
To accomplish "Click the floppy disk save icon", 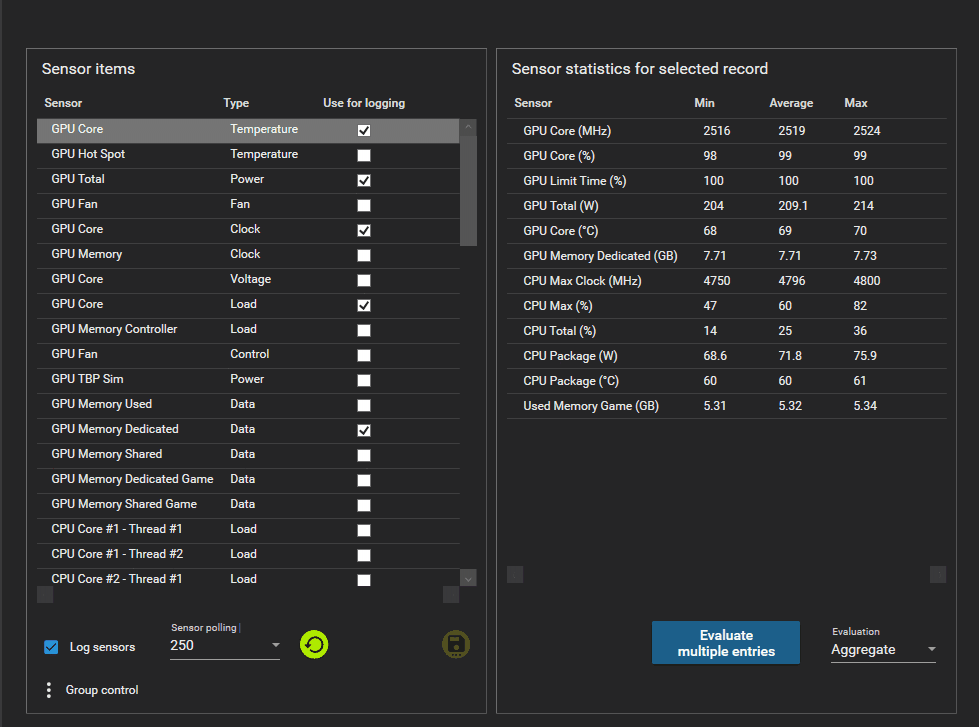I will coord(456,645).
